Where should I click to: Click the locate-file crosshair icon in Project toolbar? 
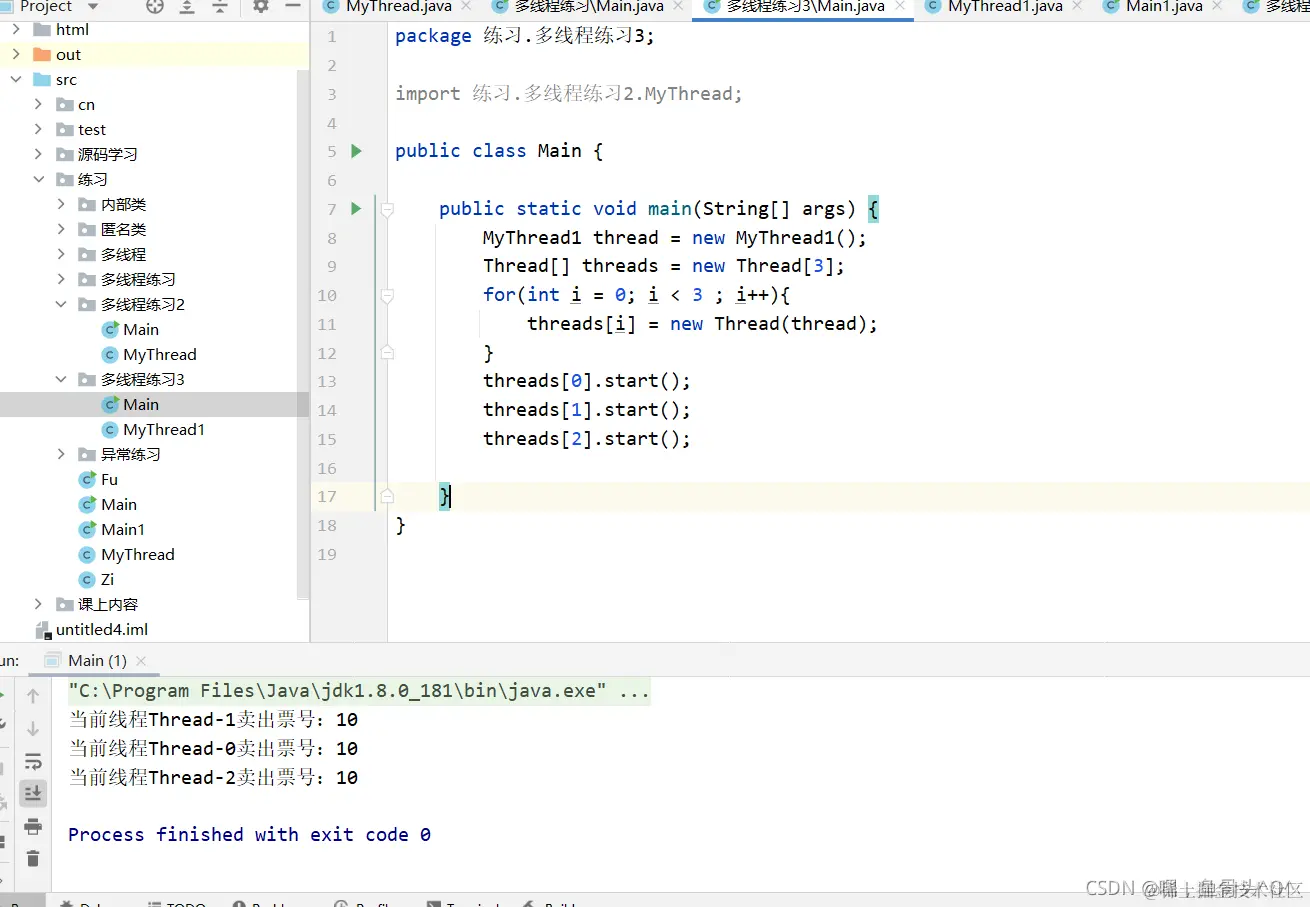[154, 6]
